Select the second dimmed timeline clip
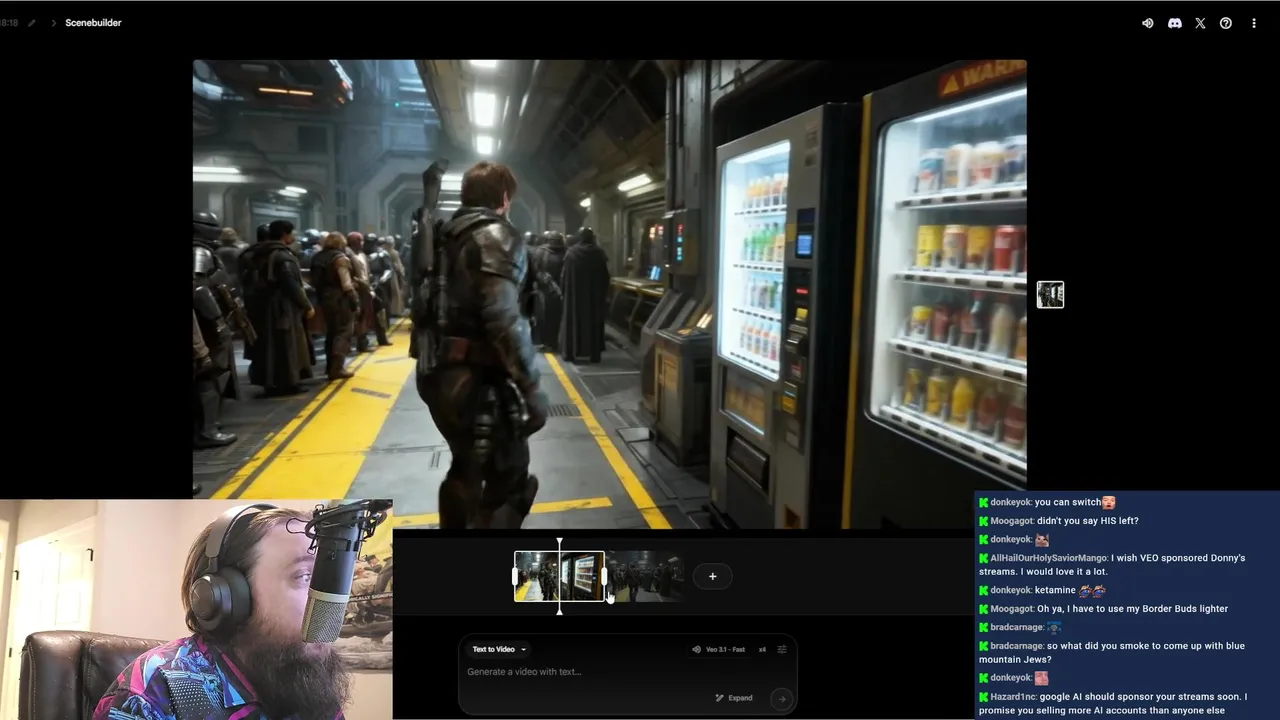This screenshot has height=720, width=1280. [x=646, y=576]
